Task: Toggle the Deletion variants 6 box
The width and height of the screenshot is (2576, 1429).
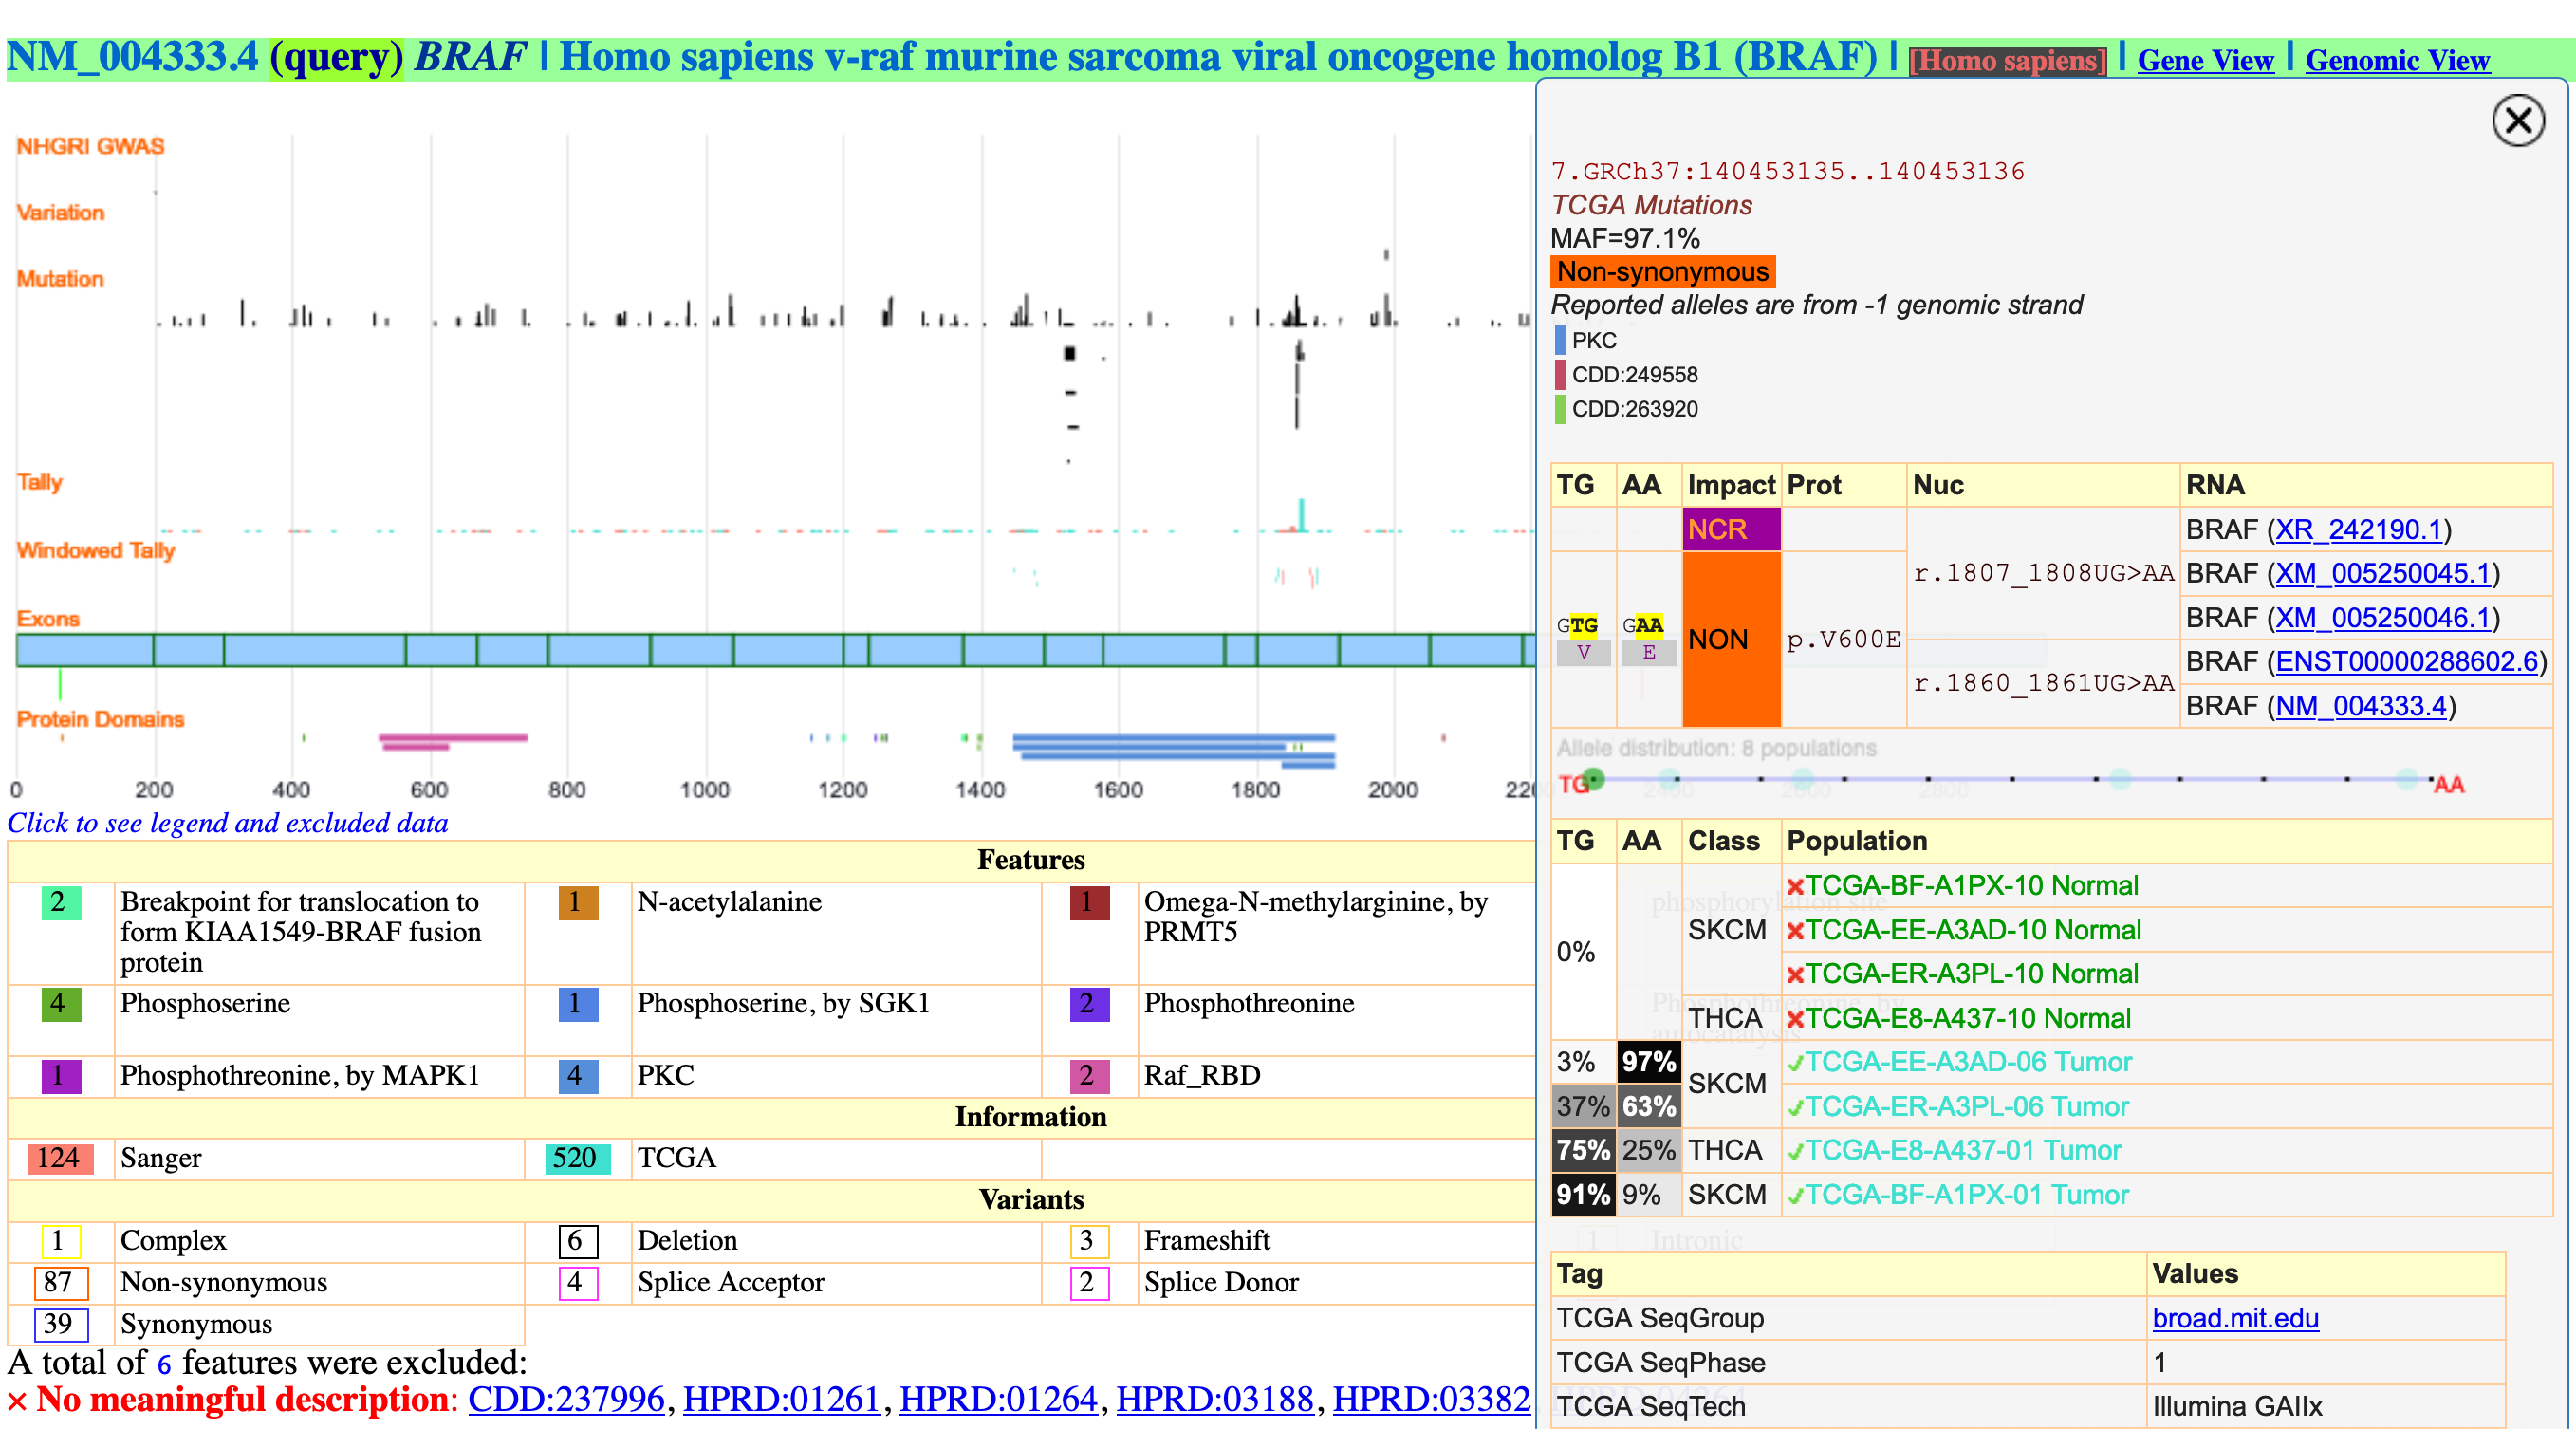Action: click(x=576, y=1240)
